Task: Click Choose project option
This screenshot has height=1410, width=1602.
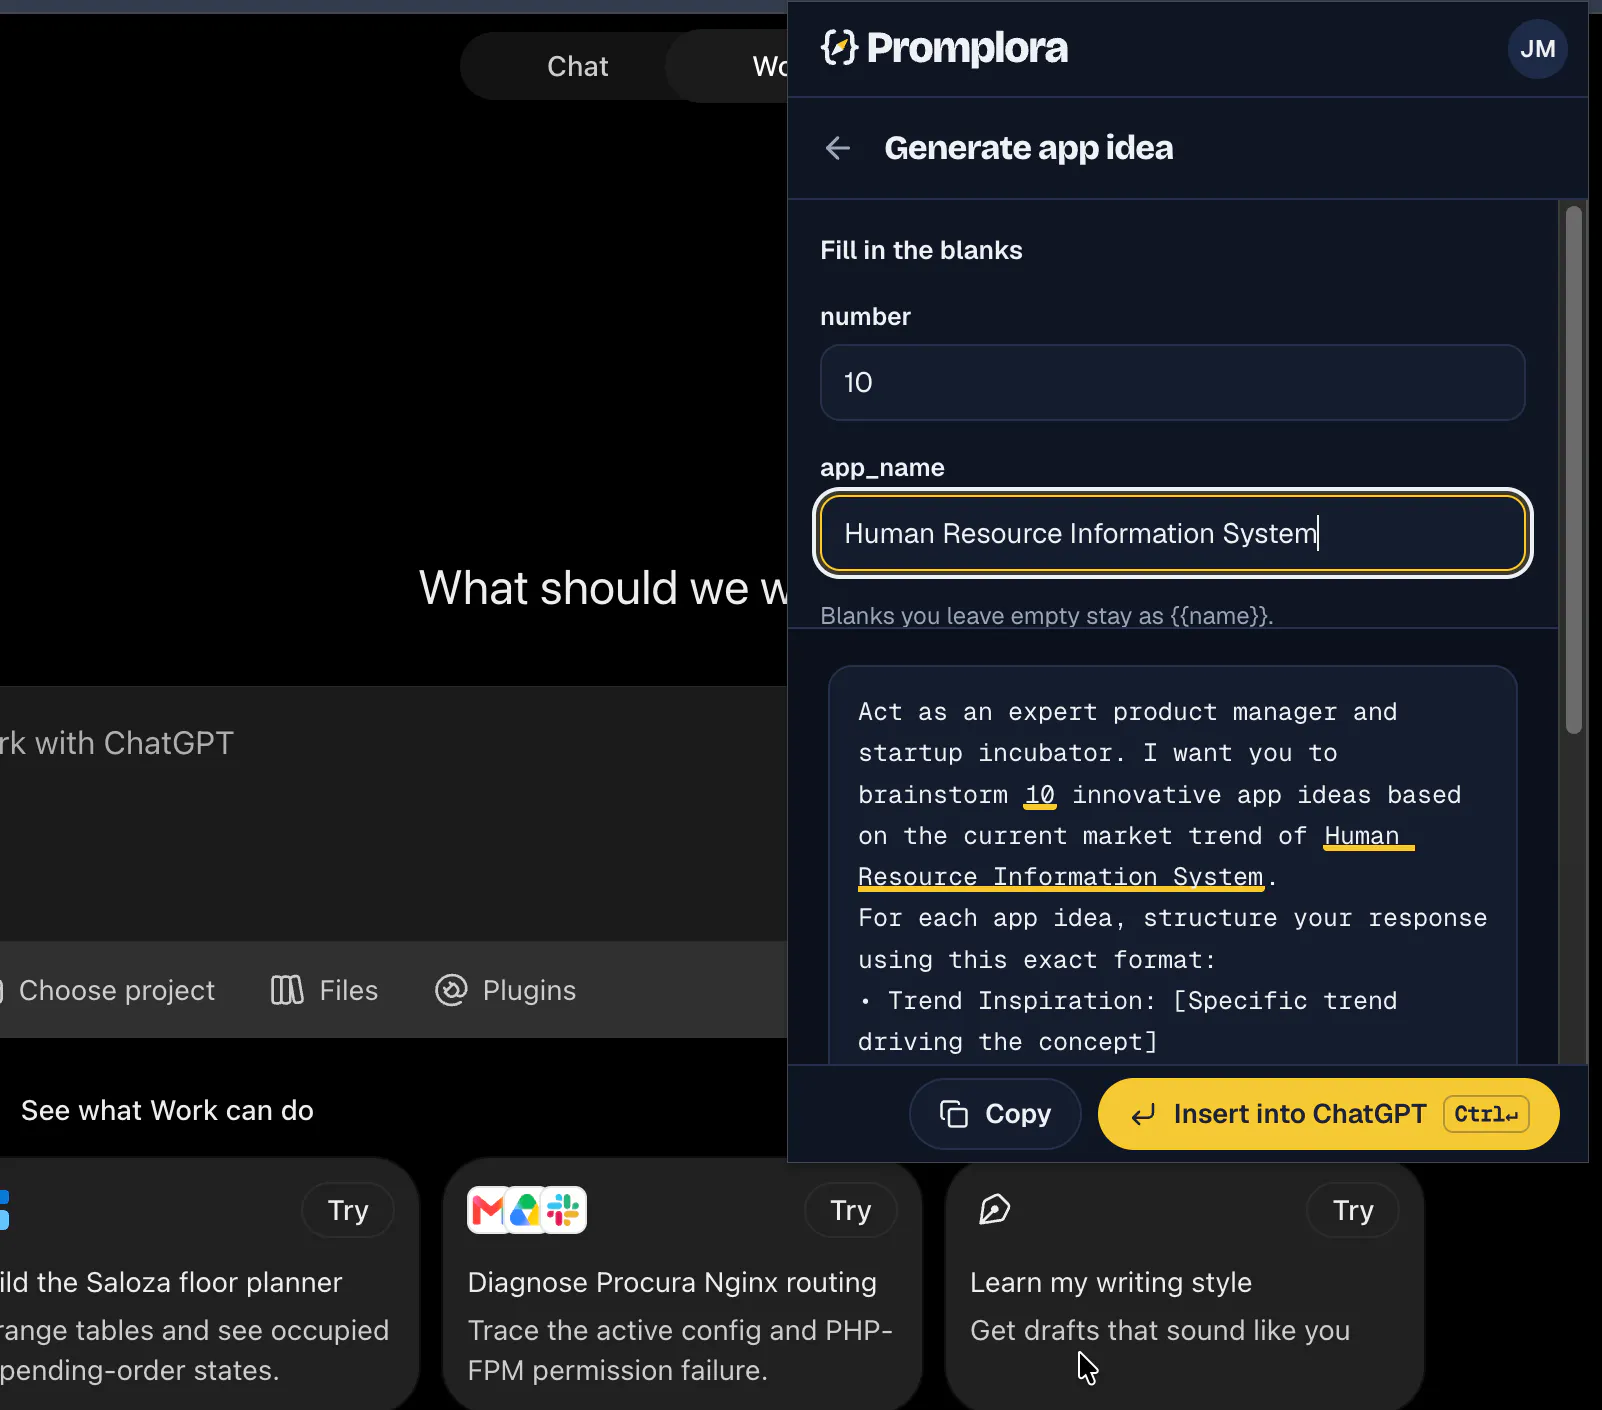Action: (x=108, y=990)
